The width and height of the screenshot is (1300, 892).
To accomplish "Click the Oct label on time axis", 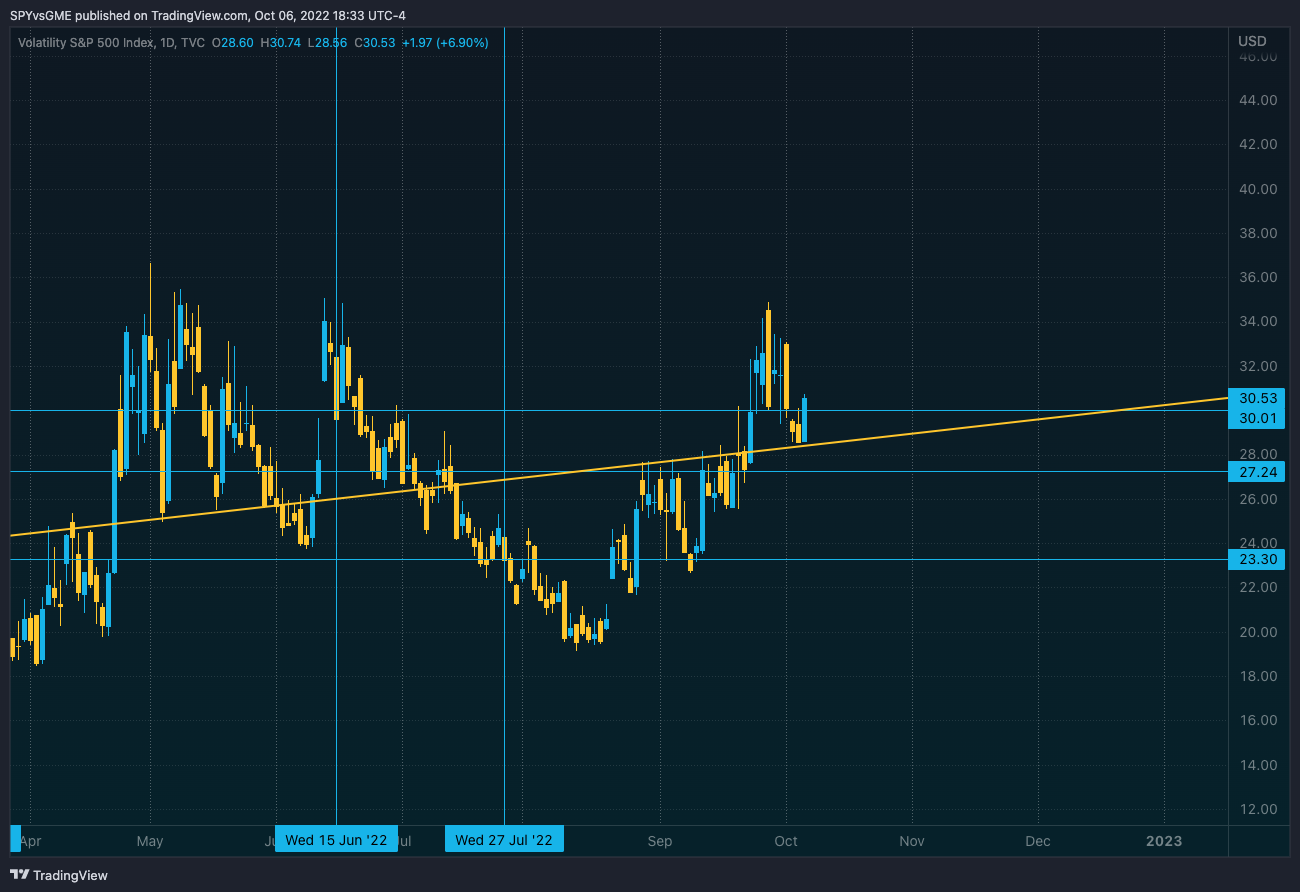I will point(786,841).
